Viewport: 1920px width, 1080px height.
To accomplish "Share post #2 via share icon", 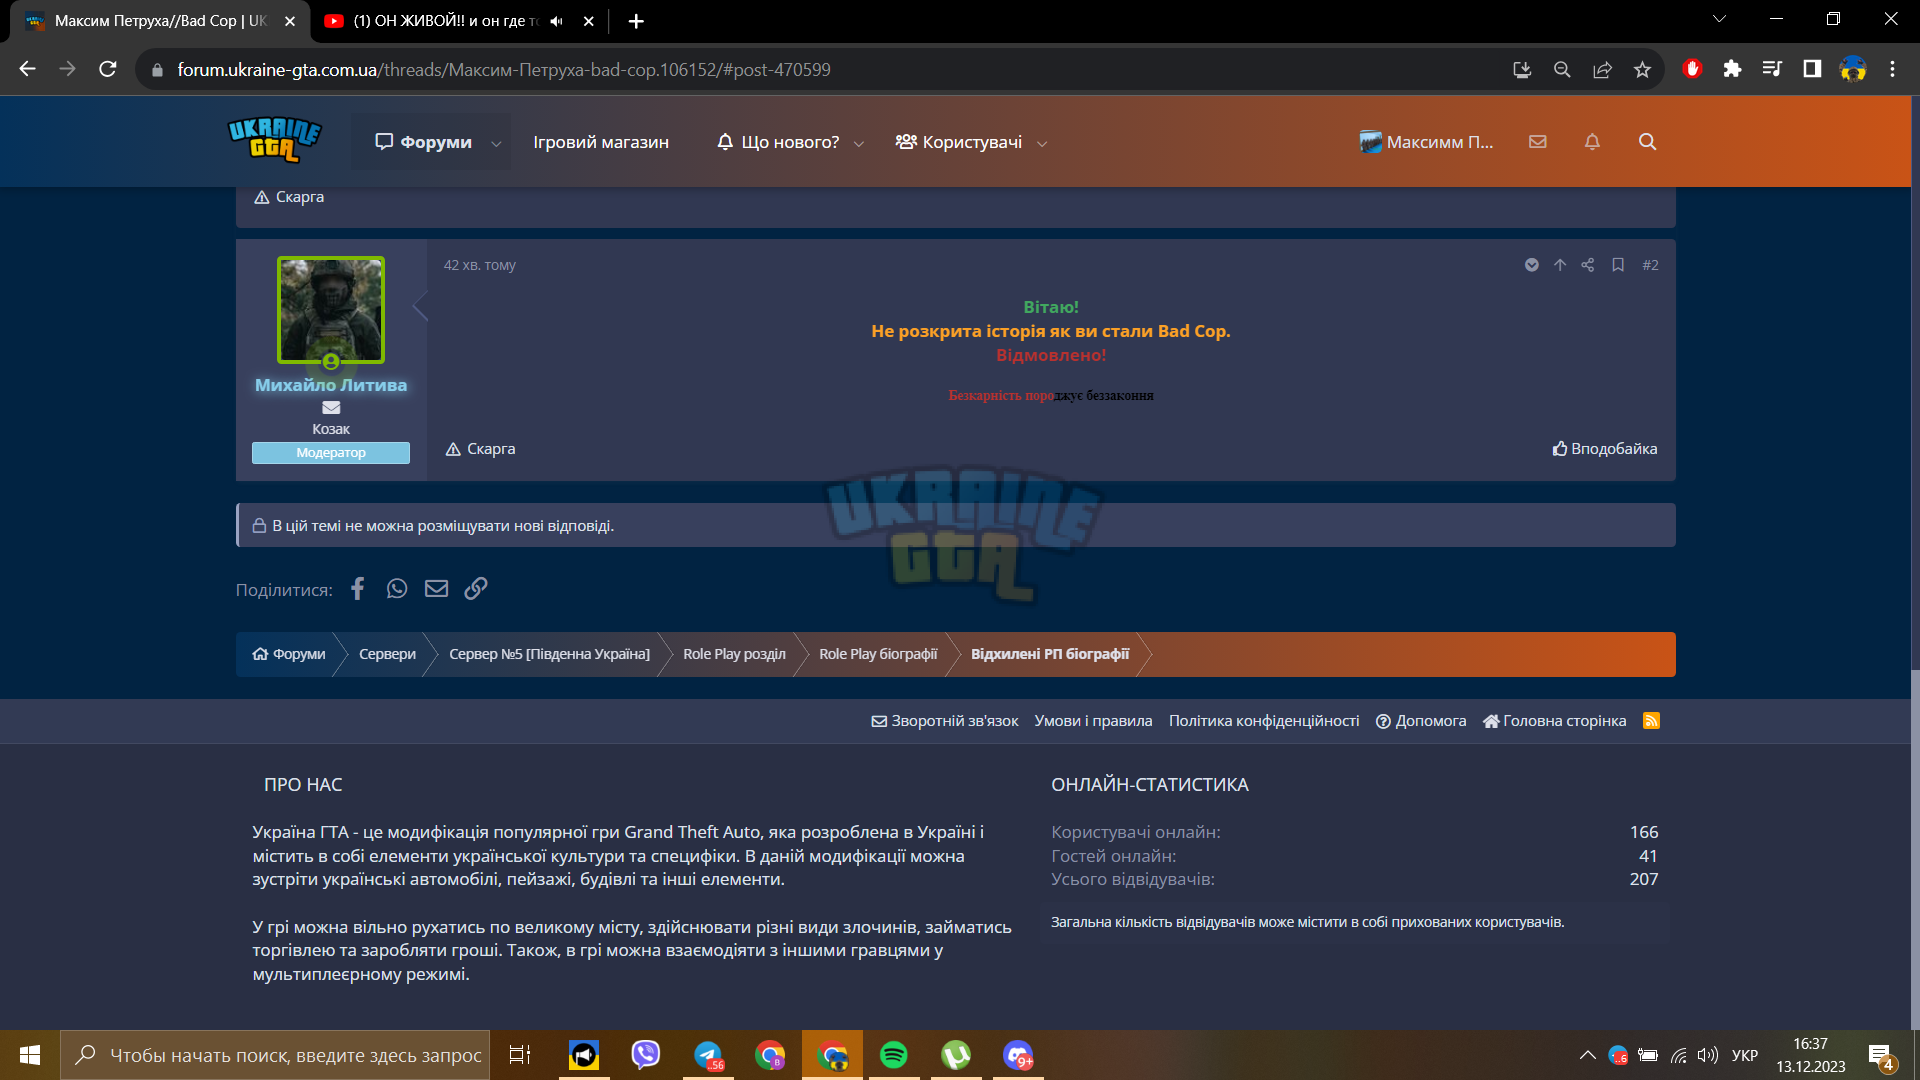I will pyautogui.click(x=1588, y=265).
